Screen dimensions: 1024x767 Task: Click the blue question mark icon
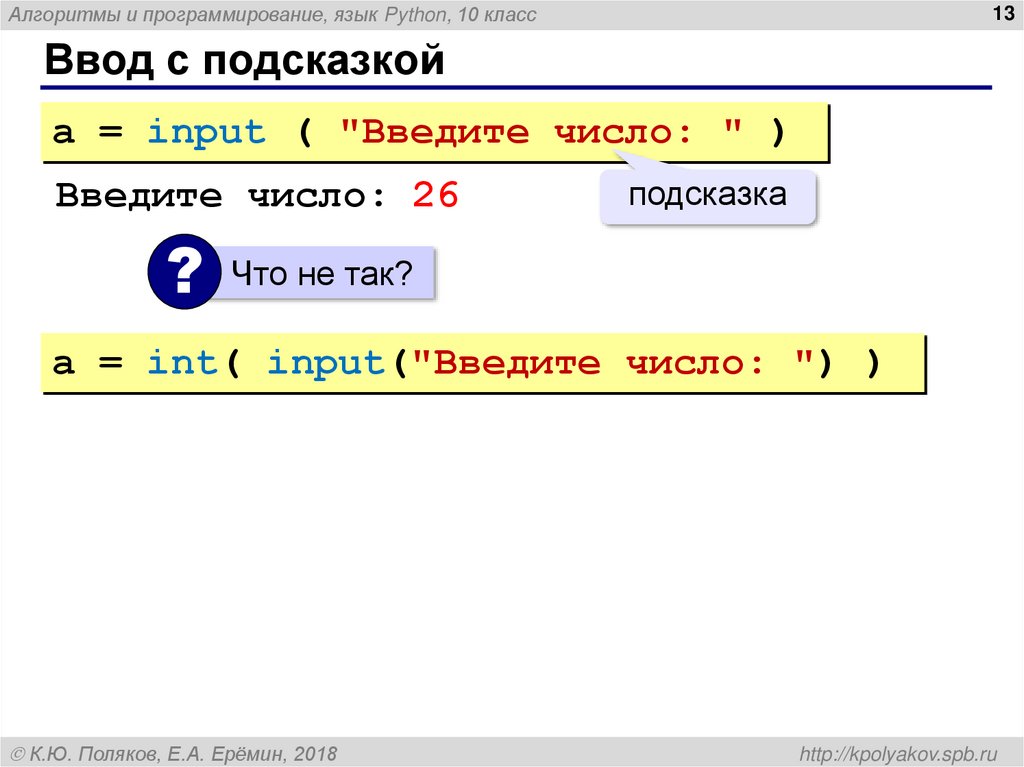point(185,271)
